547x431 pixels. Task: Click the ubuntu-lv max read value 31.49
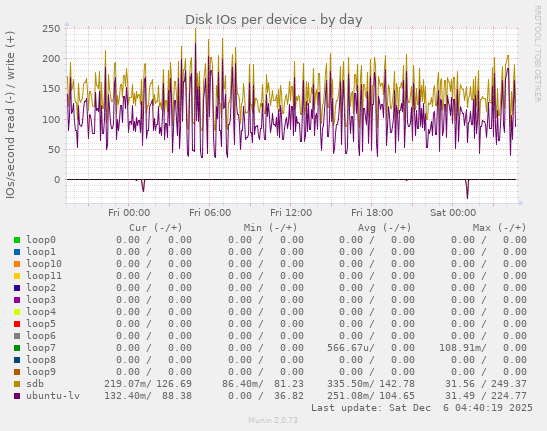(x=460, y=396)
